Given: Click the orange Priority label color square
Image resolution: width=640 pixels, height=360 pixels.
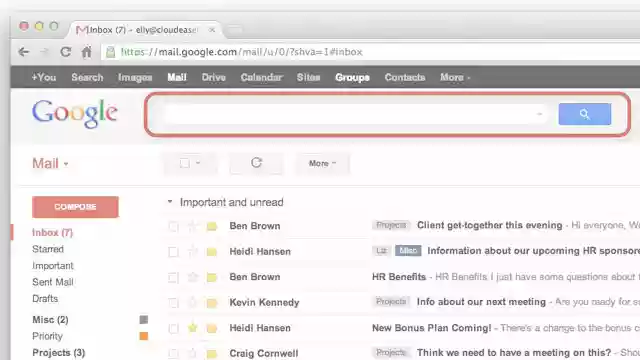Looking at the screenshot, I should (144, 336).
